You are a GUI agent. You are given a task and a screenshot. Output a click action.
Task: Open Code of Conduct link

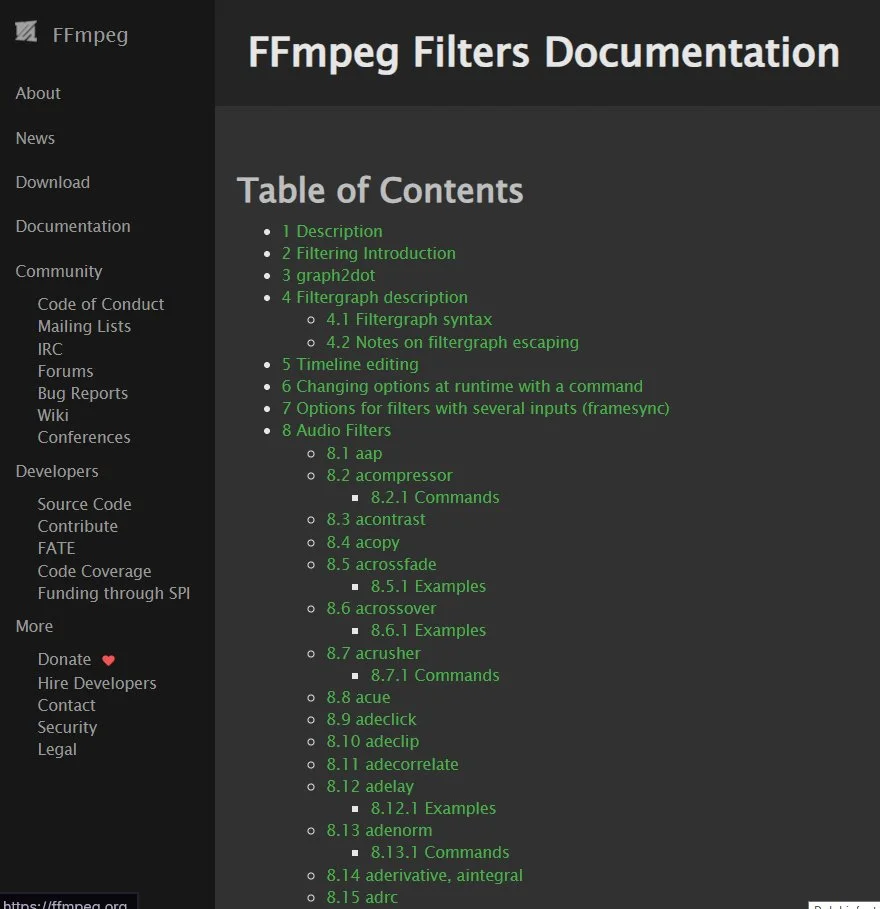pos(101,304)
